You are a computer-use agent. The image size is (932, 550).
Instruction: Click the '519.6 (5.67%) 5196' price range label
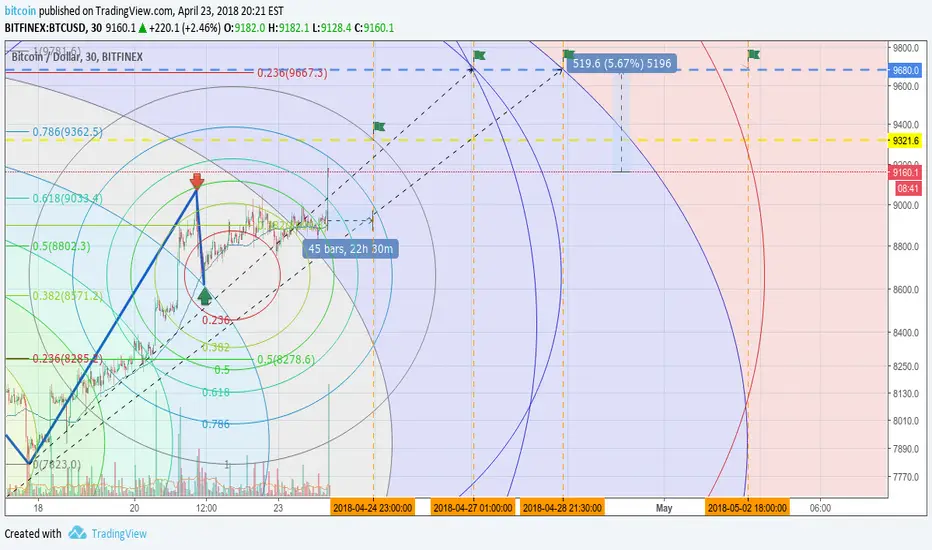point(622,64)
